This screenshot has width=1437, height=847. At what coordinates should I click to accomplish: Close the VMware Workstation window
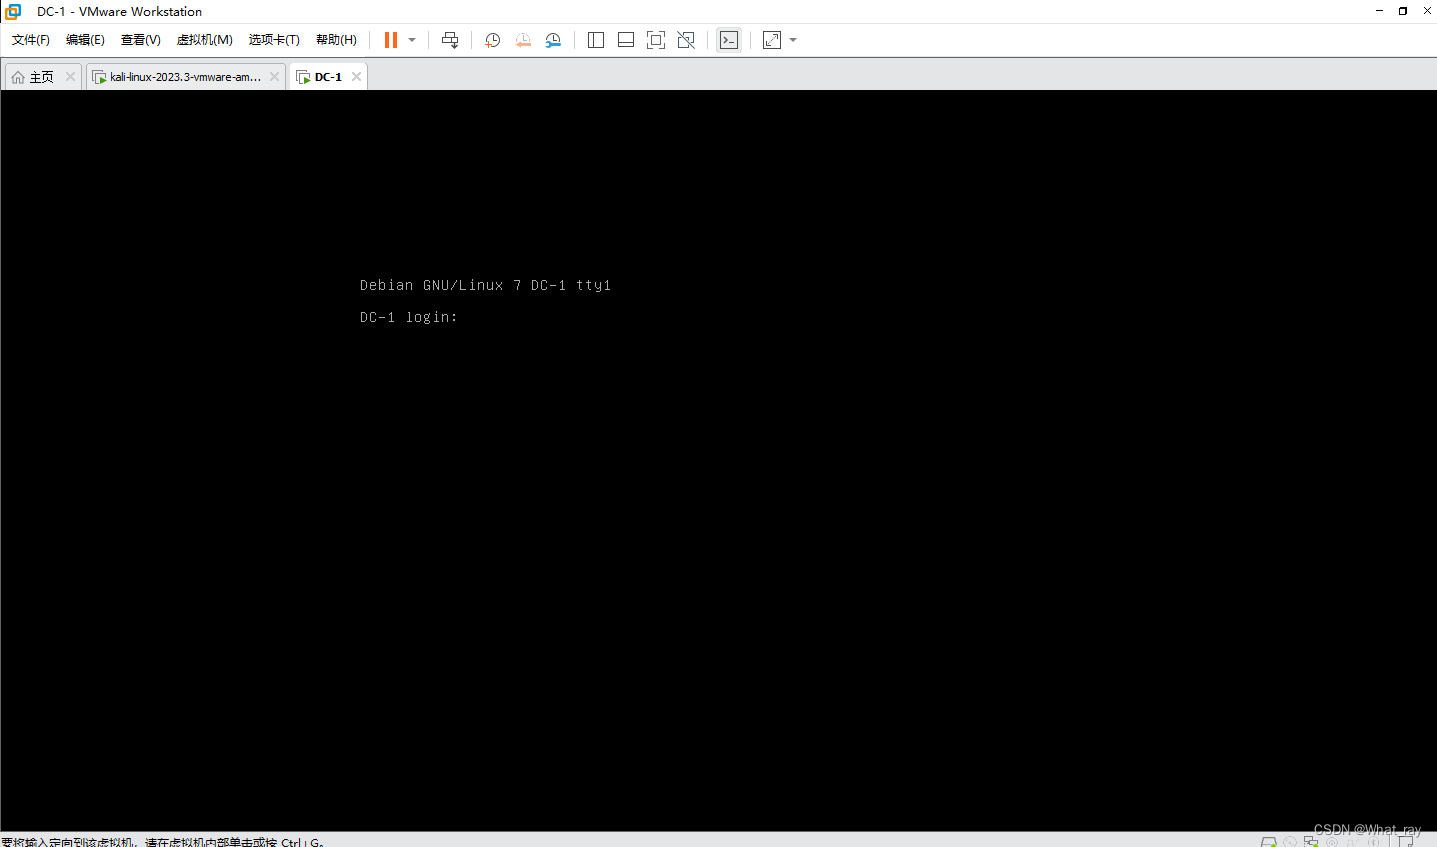1427,11
